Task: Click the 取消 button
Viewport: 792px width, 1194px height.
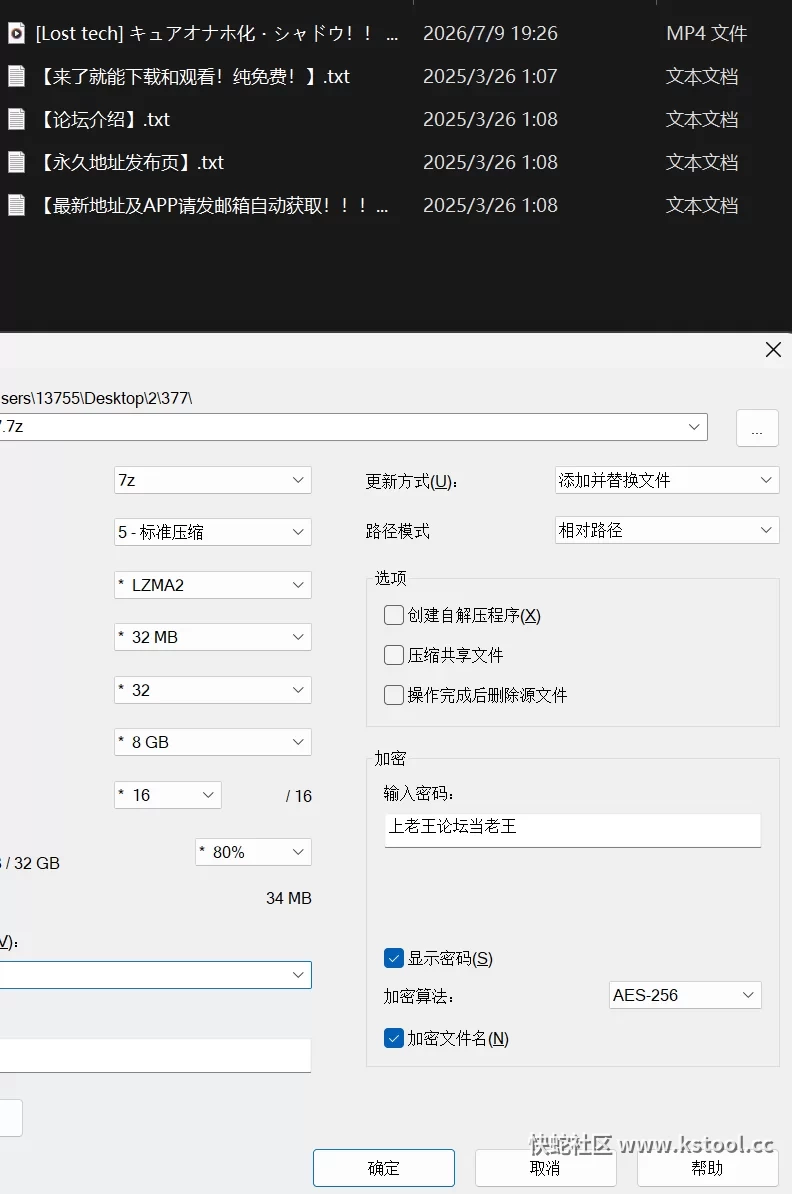Action: click(546, 1168)
